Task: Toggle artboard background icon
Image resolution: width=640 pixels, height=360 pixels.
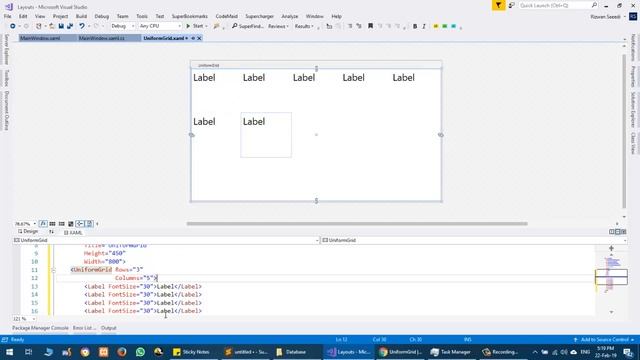Action: pyautogui.click(x=71, y=224)
